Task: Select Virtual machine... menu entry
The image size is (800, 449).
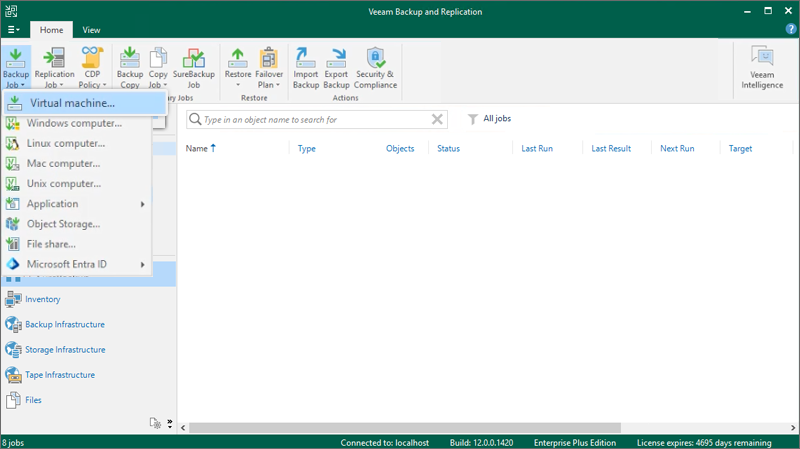Action: 85,103
